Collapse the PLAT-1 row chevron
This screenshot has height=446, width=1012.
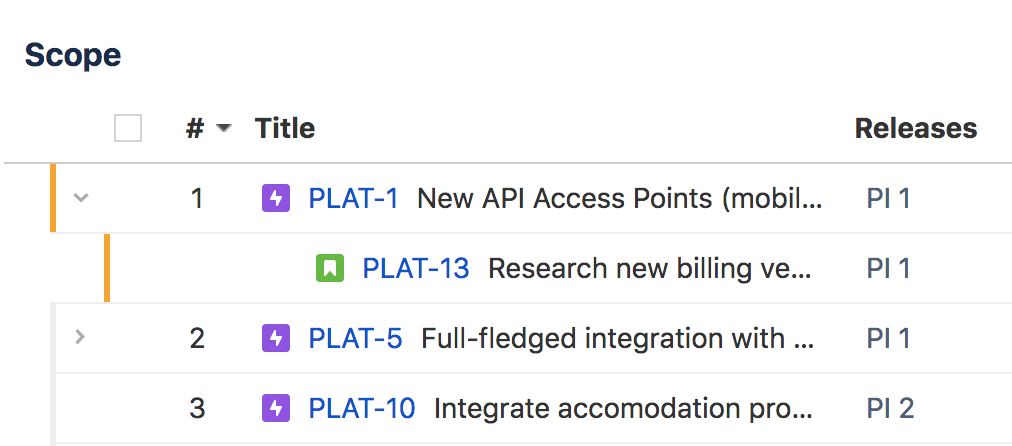(x=80, y=198)
